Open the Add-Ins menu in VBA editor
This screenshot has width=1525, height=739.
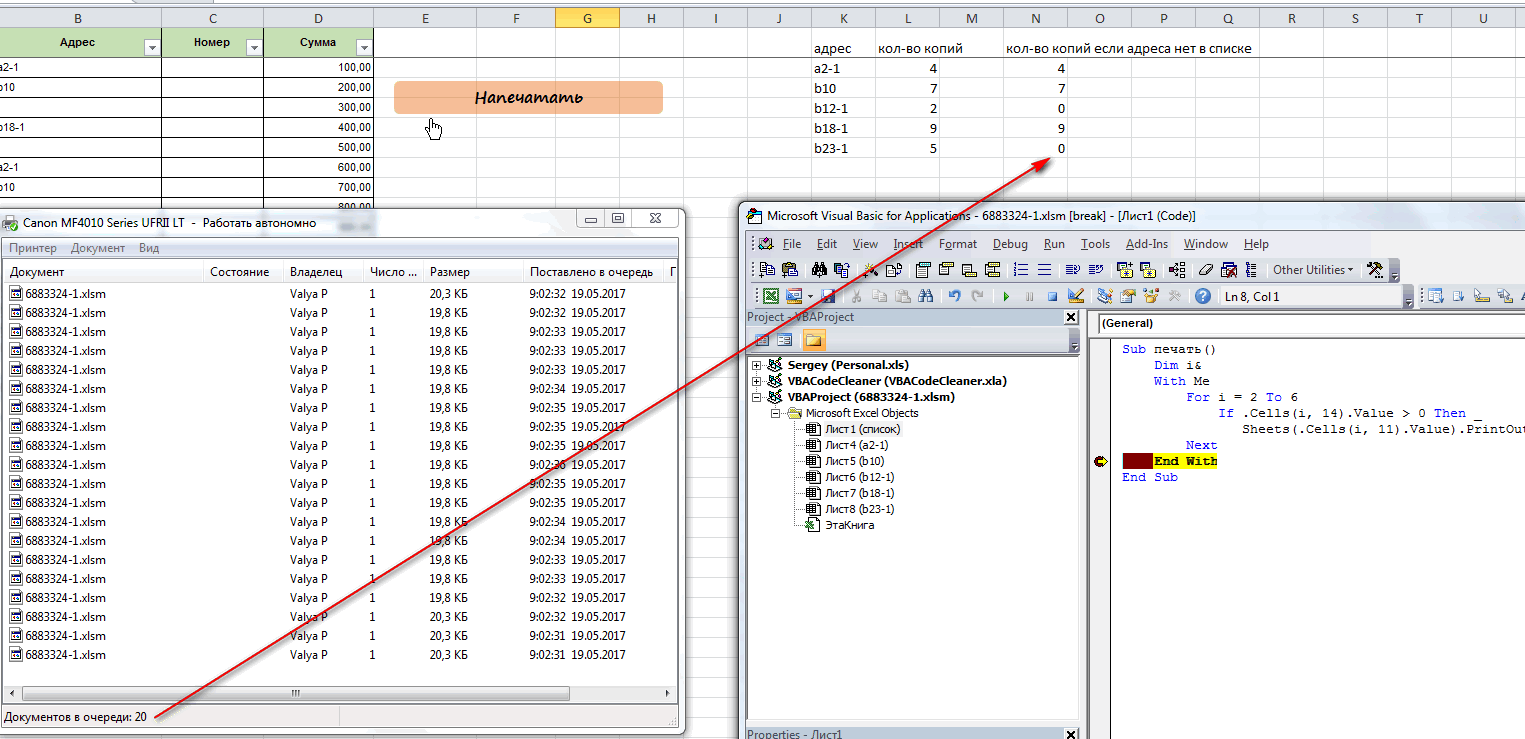click(x=1147, y=244)
